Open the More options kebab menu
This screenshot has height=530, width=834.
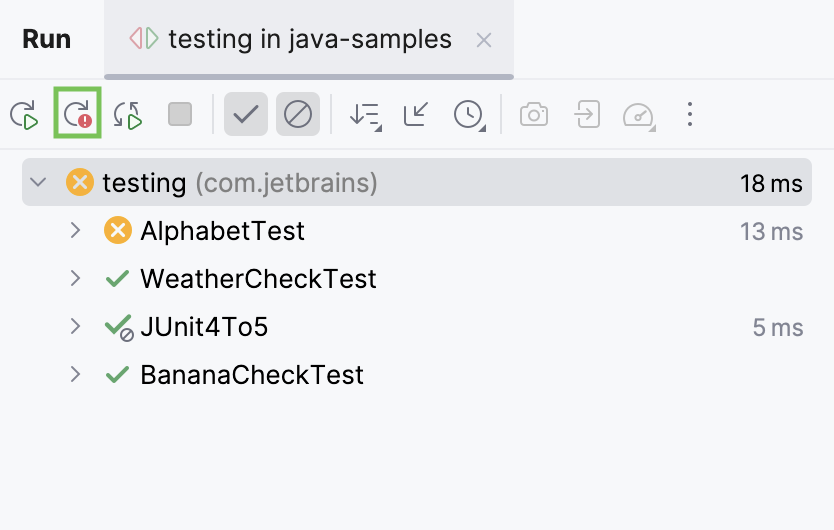click(689, 115)
